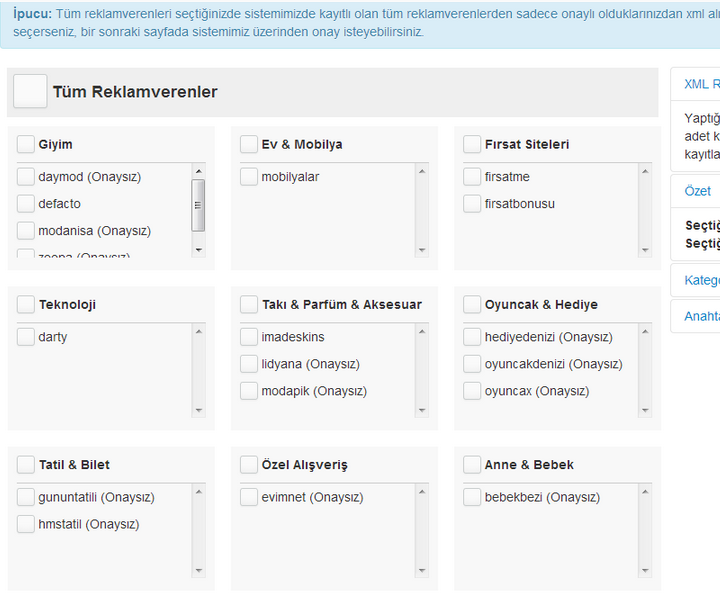Image resolution: width=720 pixels, height=593 pixels.
Task: Click the Tüm Reklamverenler heading
Action: click(x=135, y=92)
